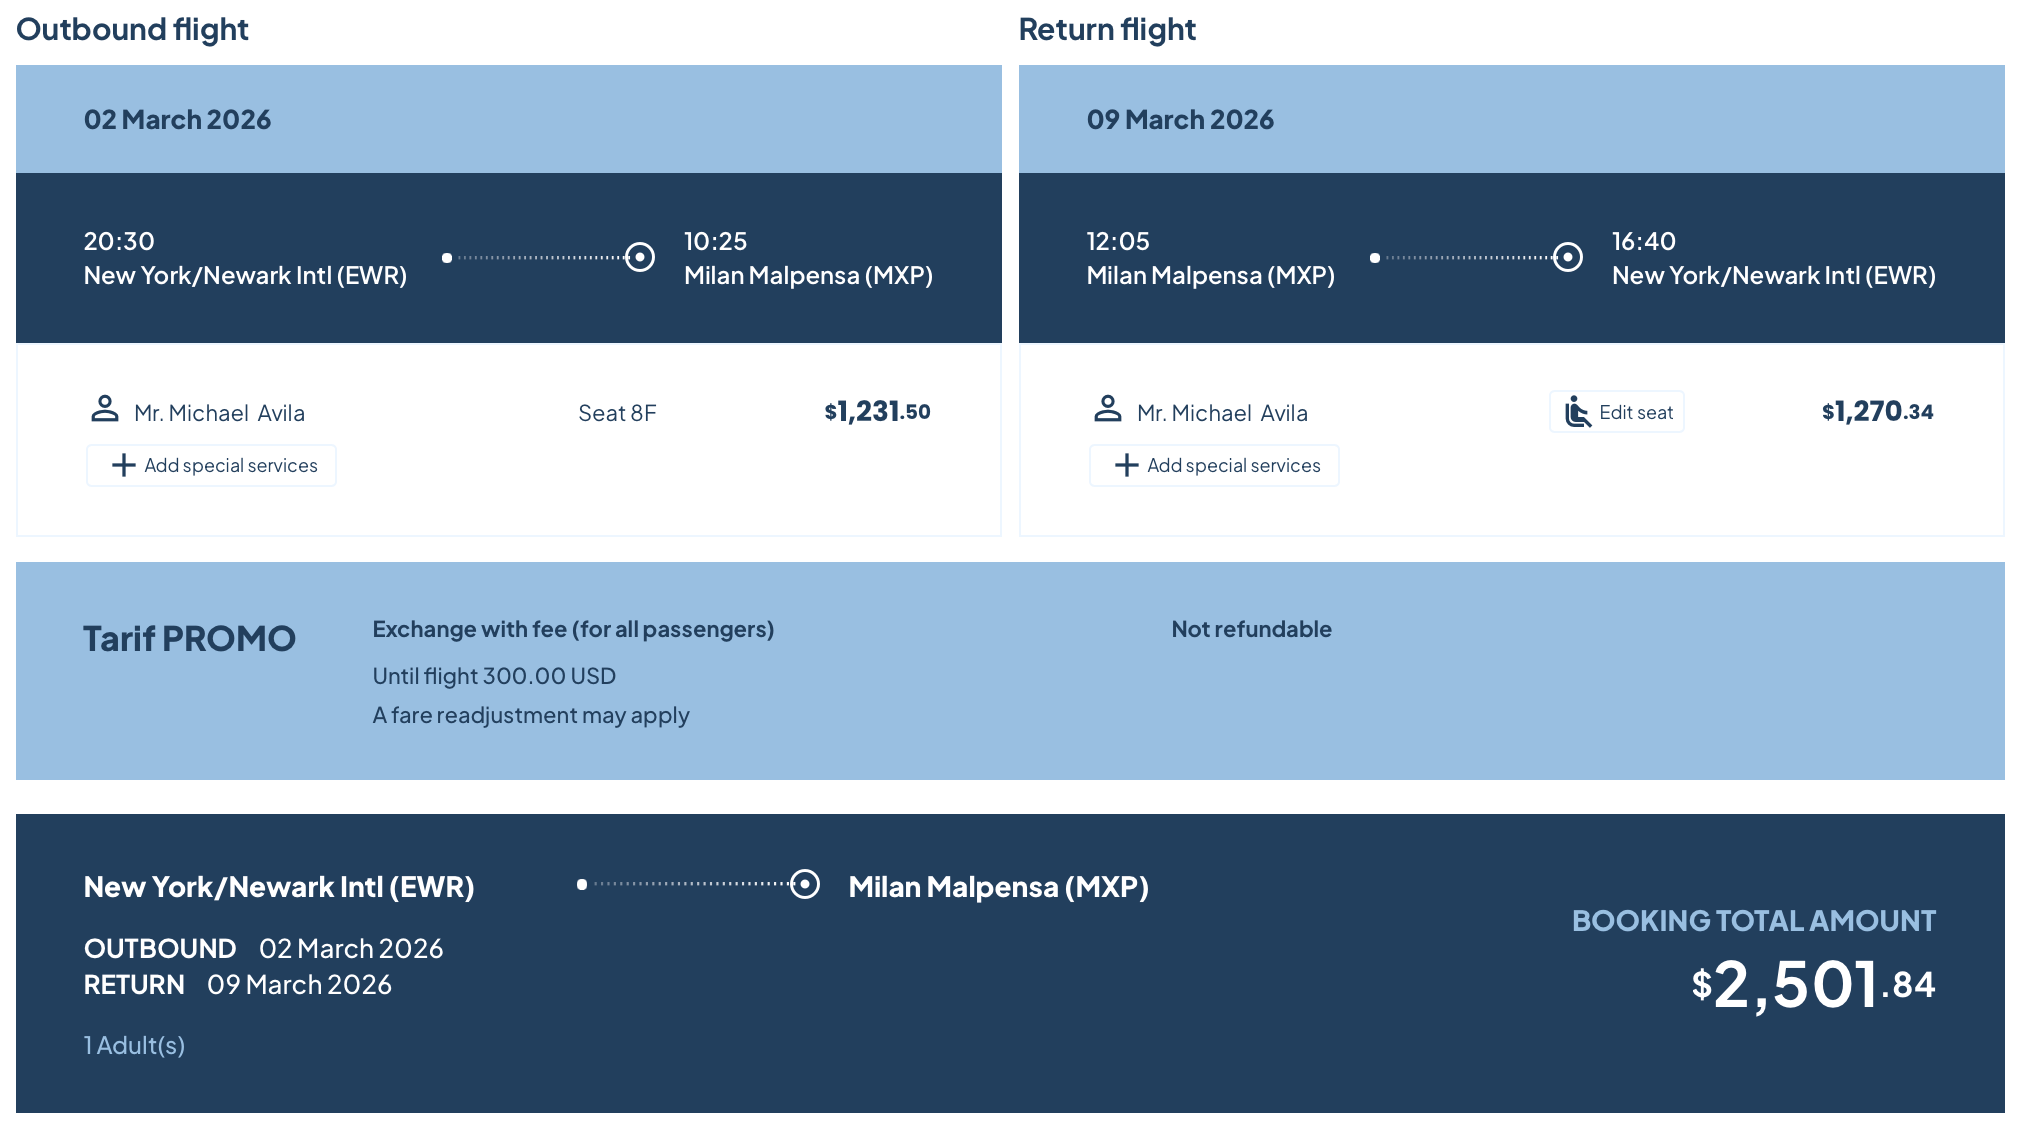Select the Seat 8F label
The height and width of the screenshot is (1144, 2024).
tap(617, 413)
